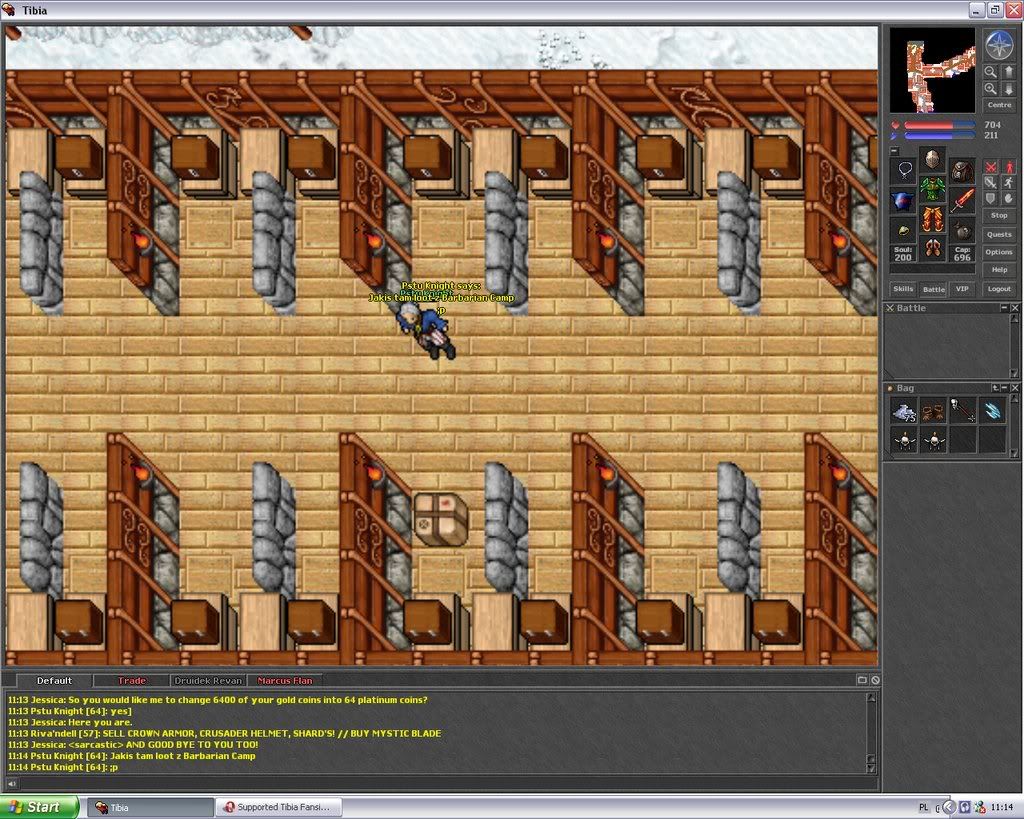Enable defensive shield fight mode

[991, 199]
